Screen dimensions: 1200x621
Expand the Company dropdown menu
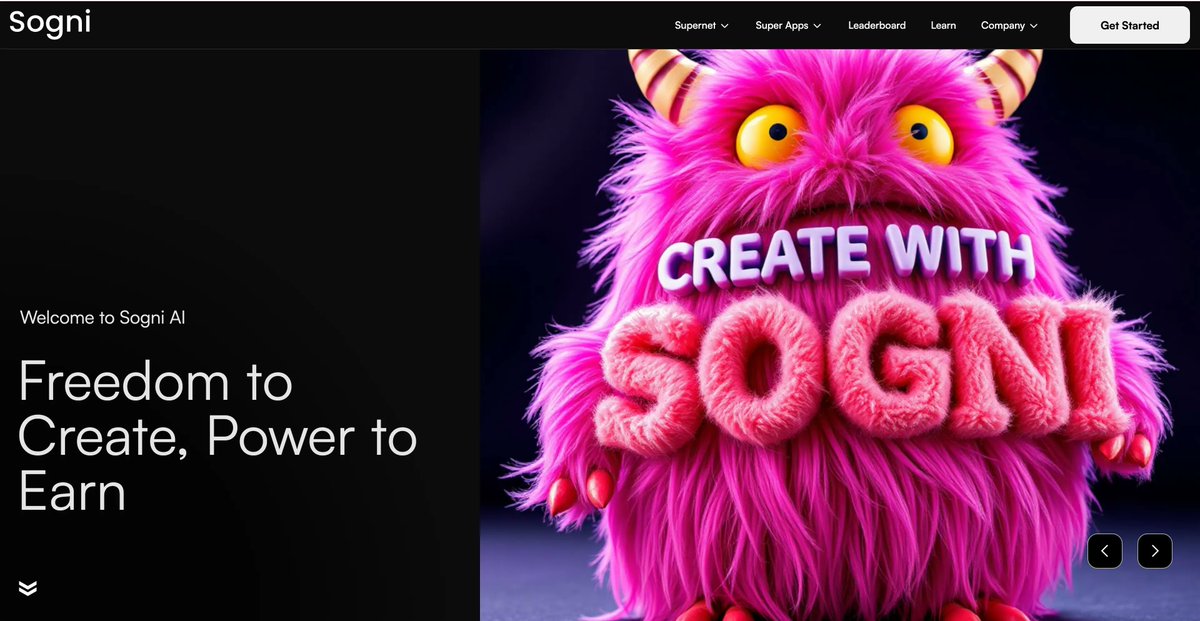coord(1009,25)
